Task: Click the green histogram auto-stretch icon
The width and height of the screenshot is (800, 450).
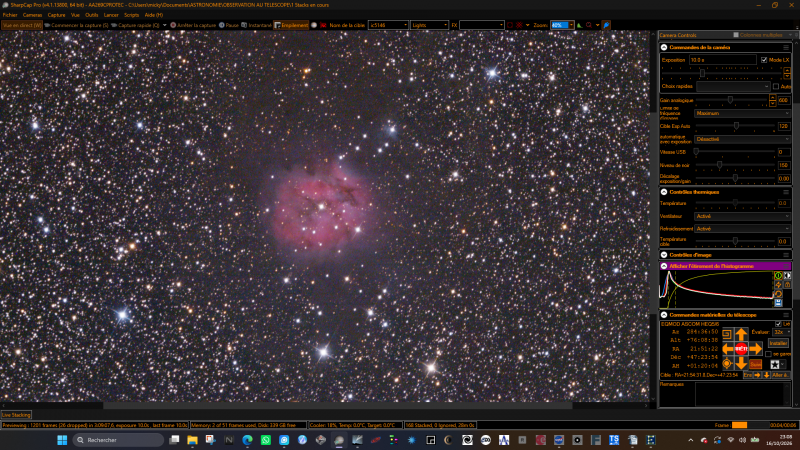Action: 778,276
